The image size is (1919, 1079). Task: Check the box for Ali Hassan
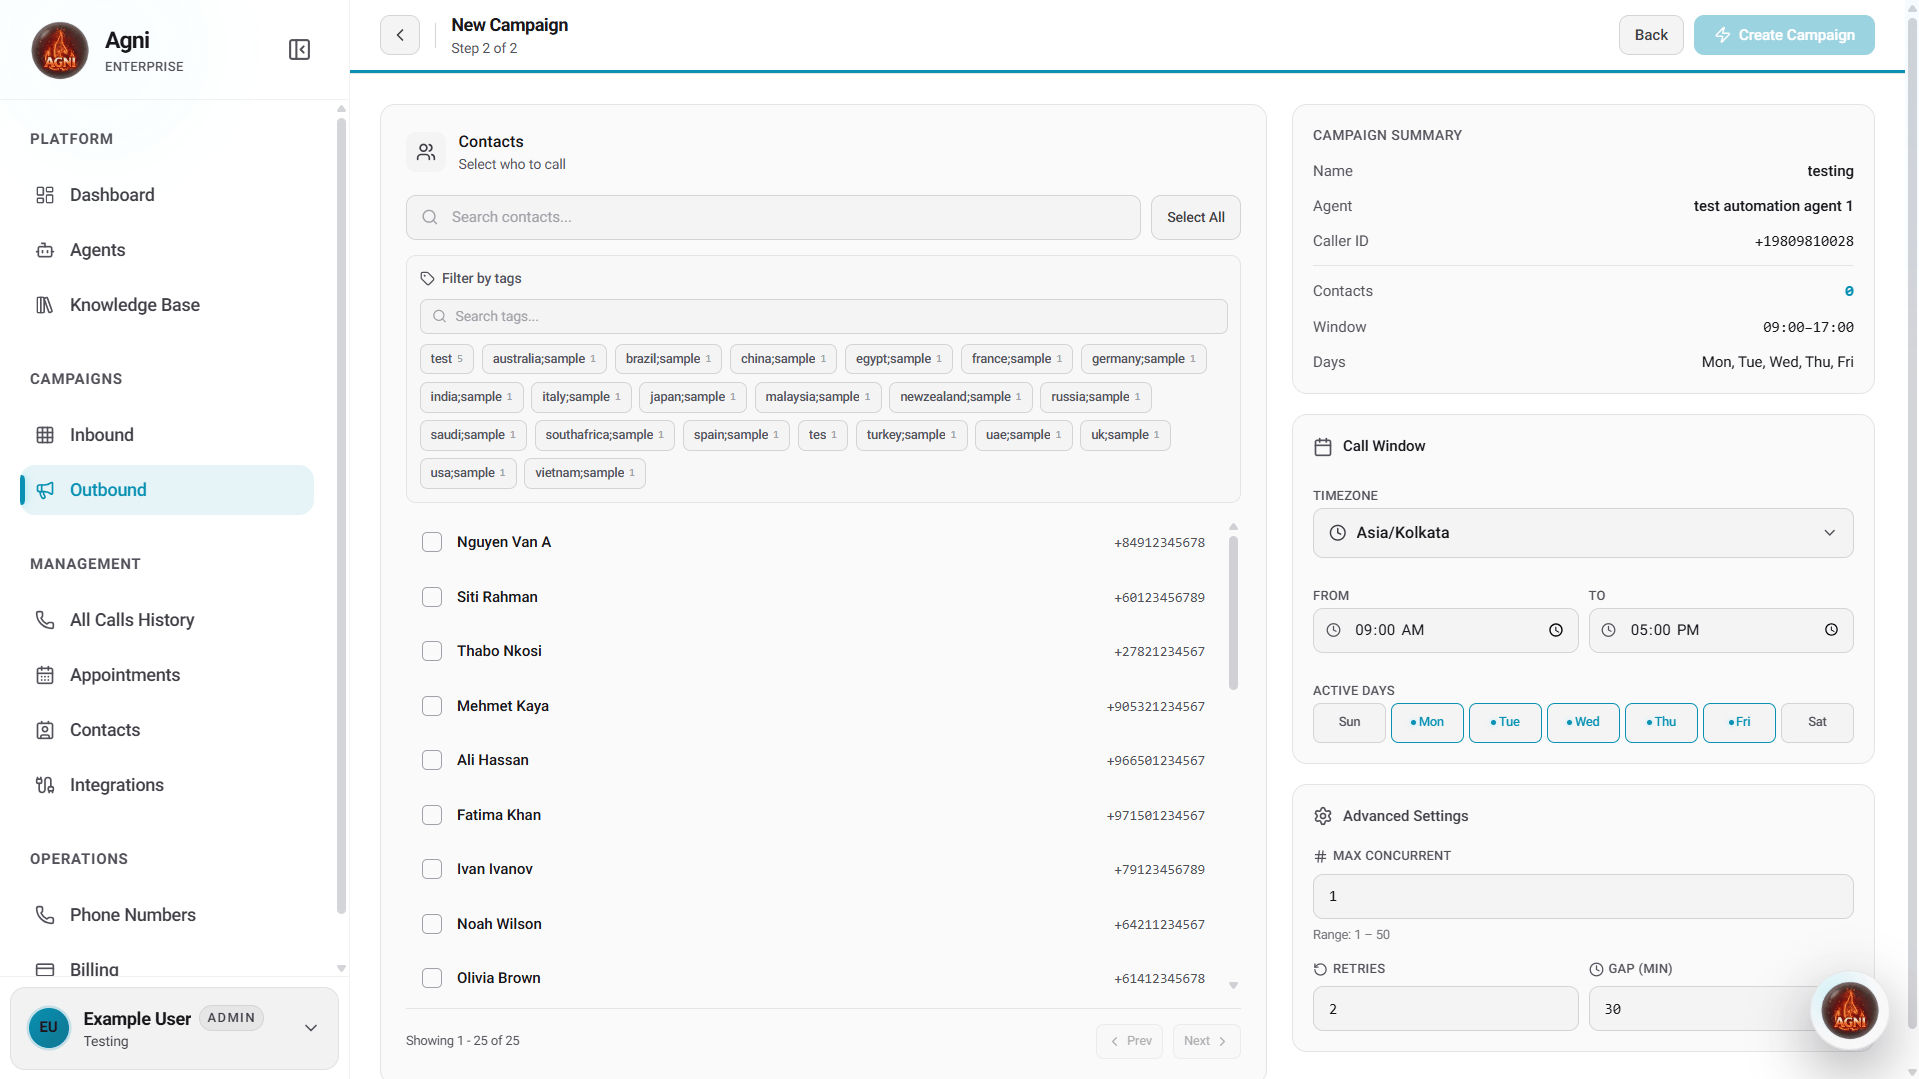click(432, 760)
